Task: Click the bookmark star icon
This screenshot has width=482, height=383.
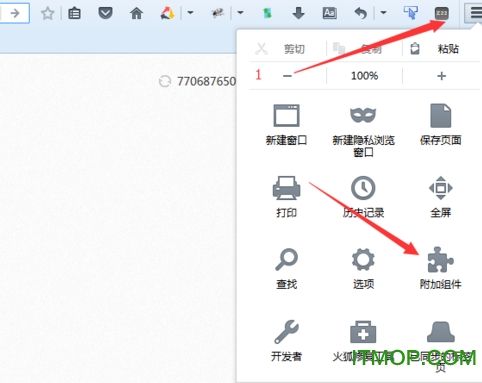Action: point(47,13)
